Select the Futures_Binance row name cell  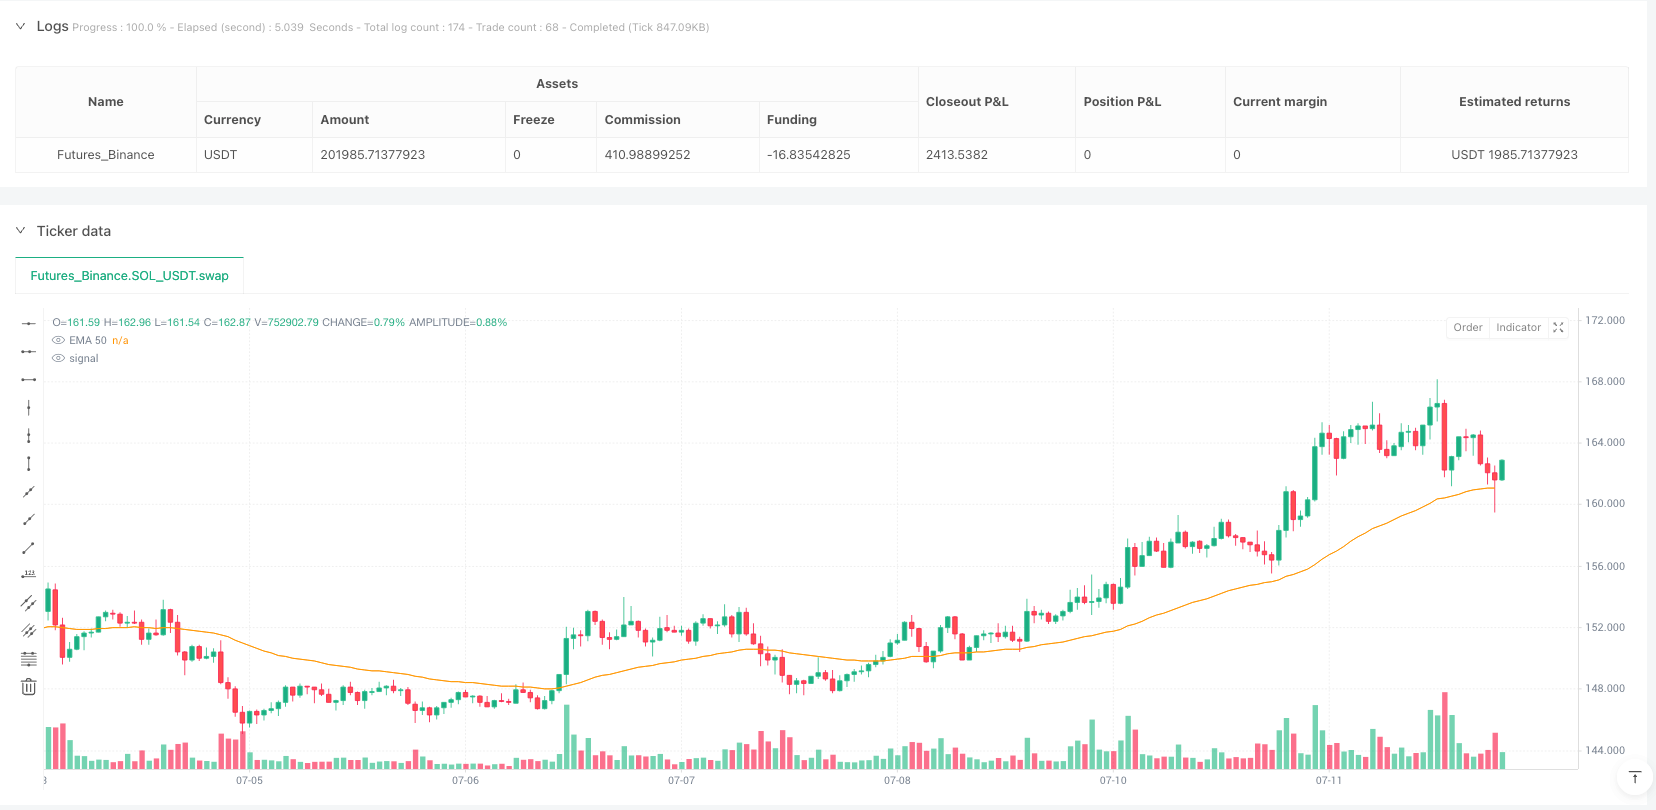point(105,155)
